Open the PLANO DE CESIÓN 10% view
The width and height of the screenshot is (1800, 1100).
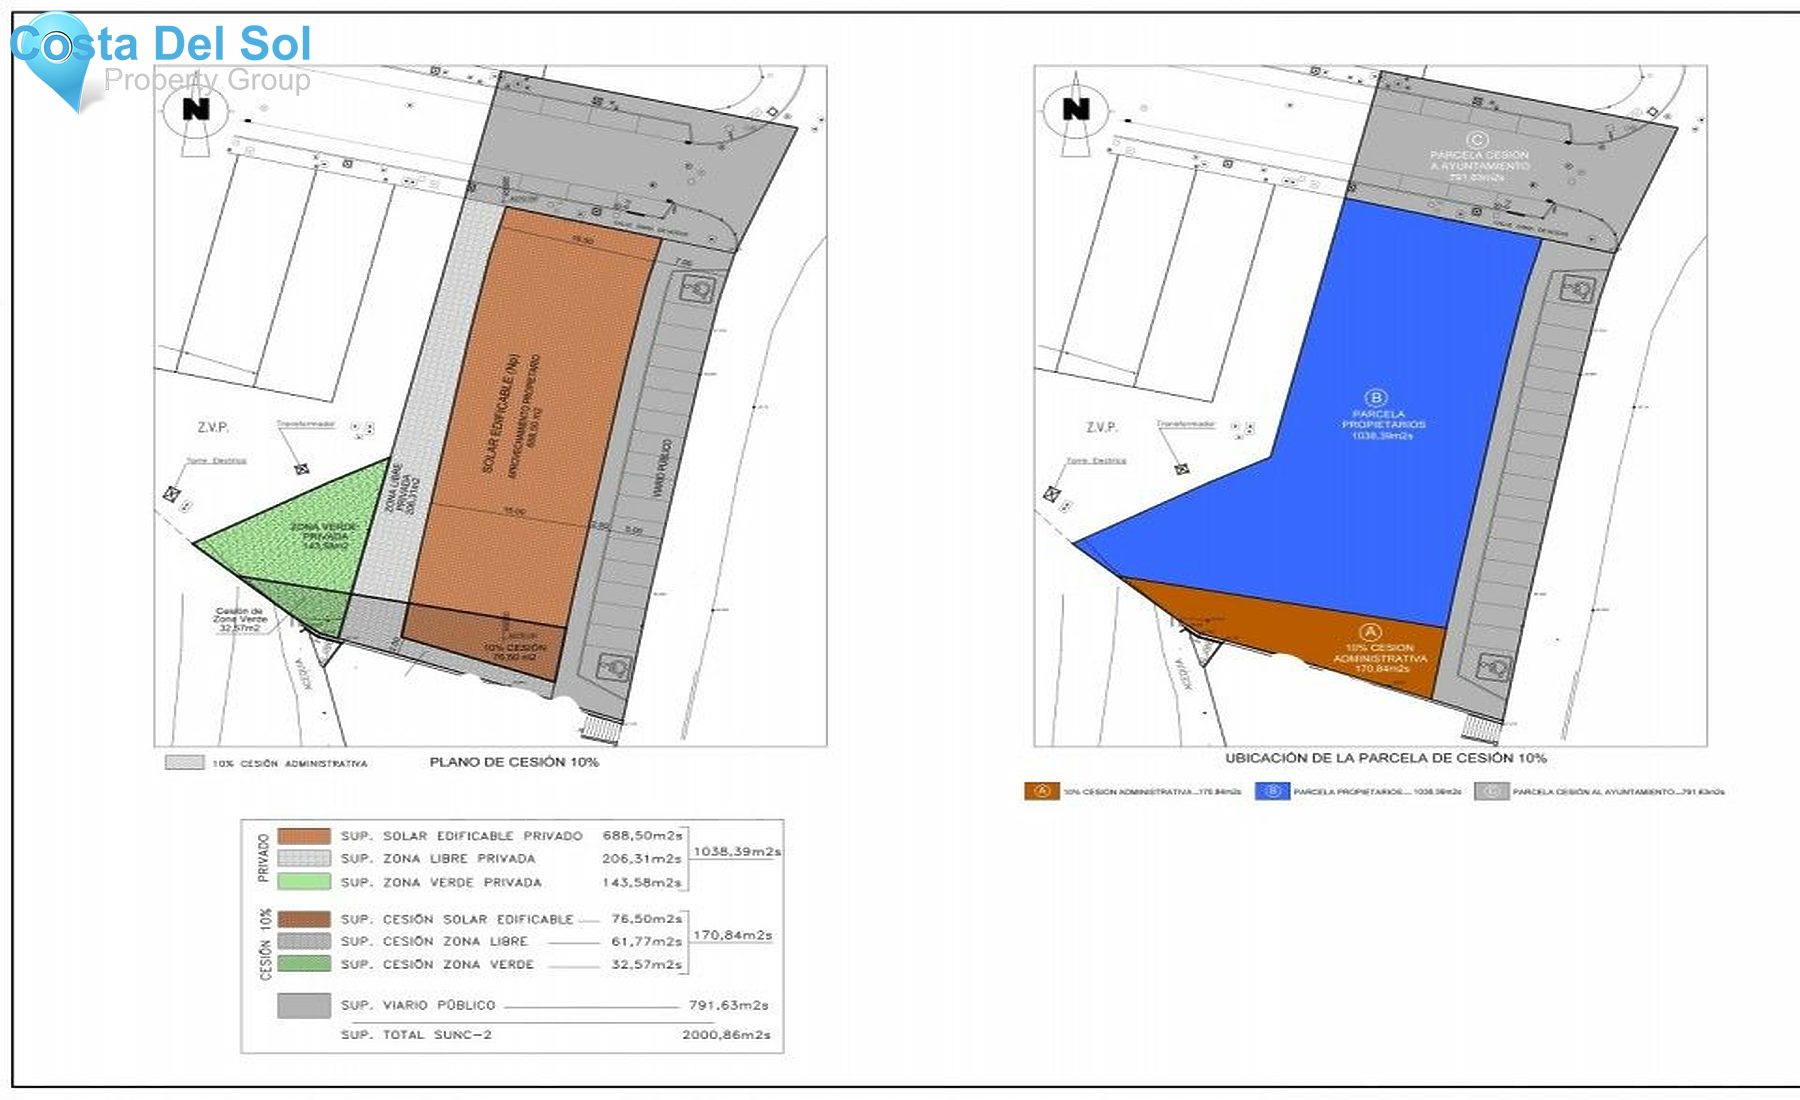pyautogui.click(x=516, y=760)
